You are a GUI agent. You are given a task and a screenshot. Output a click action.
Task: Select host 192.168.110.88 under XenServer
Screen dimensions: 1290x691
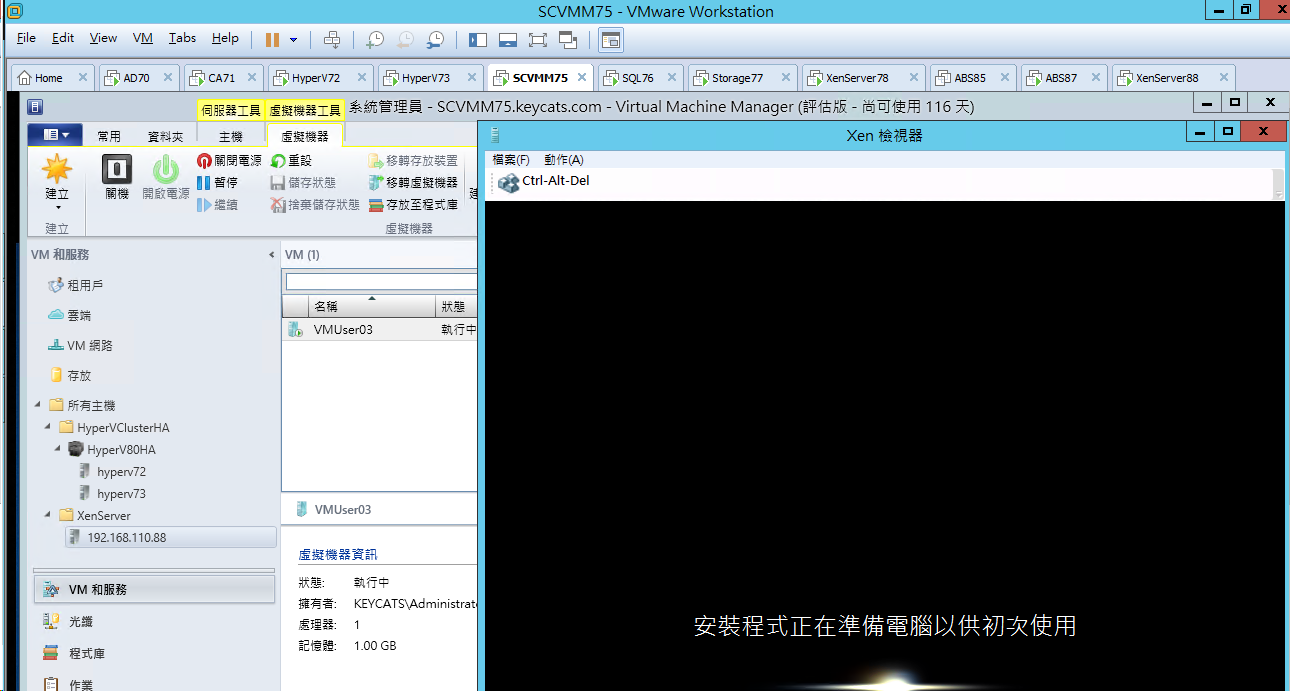[170, 537]
